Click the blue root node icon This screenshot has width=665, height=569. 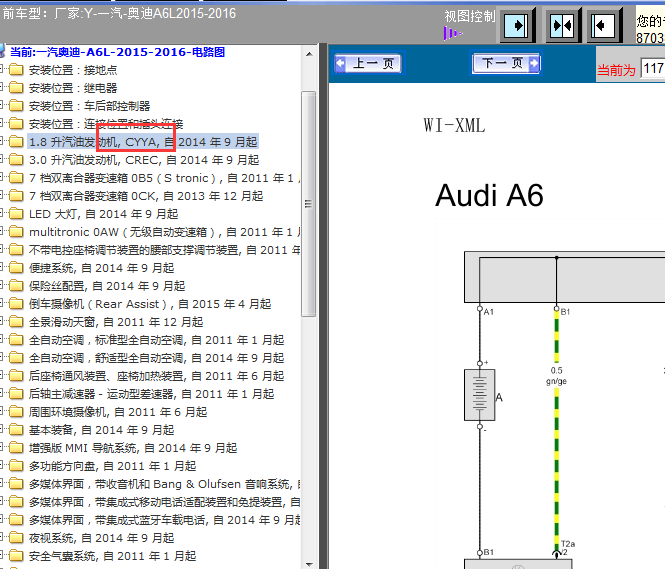click(x=3, y=52)
